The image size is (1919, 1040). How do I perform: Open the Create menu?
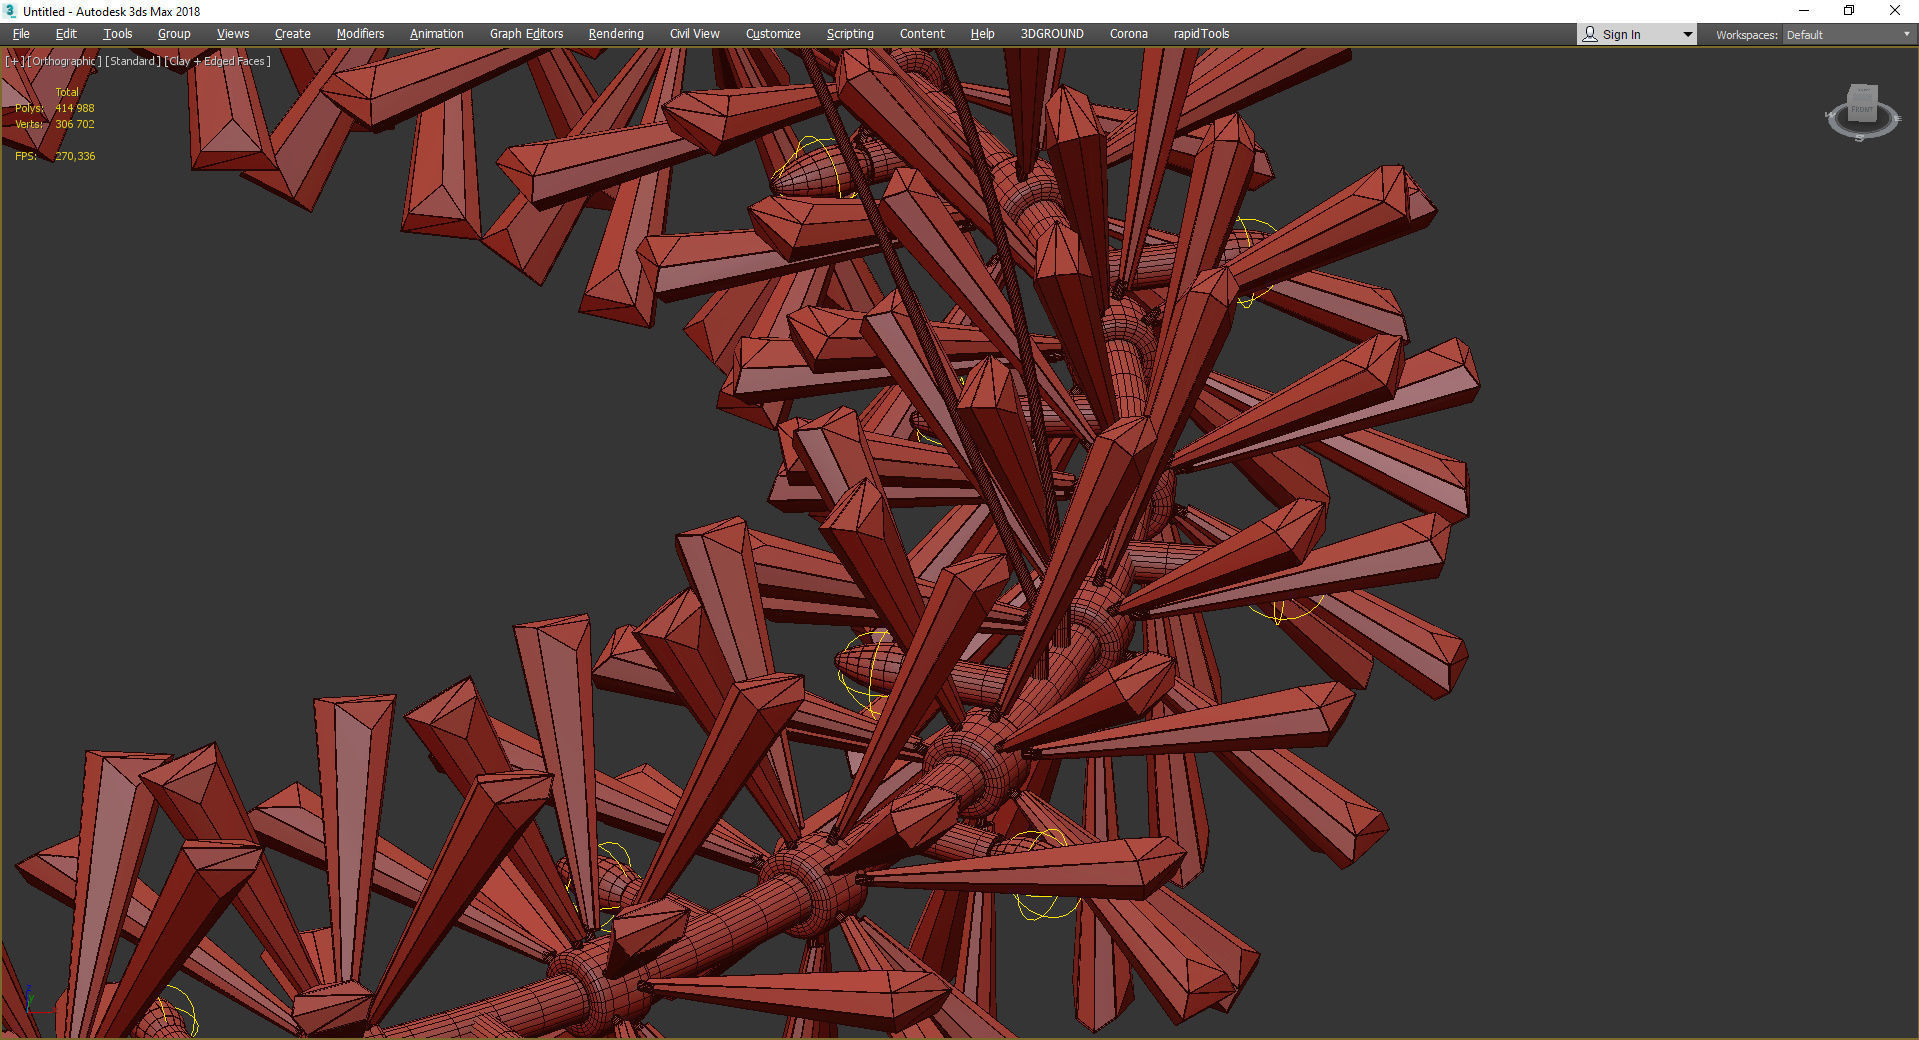pyautogui.click(x=293, y=34)
